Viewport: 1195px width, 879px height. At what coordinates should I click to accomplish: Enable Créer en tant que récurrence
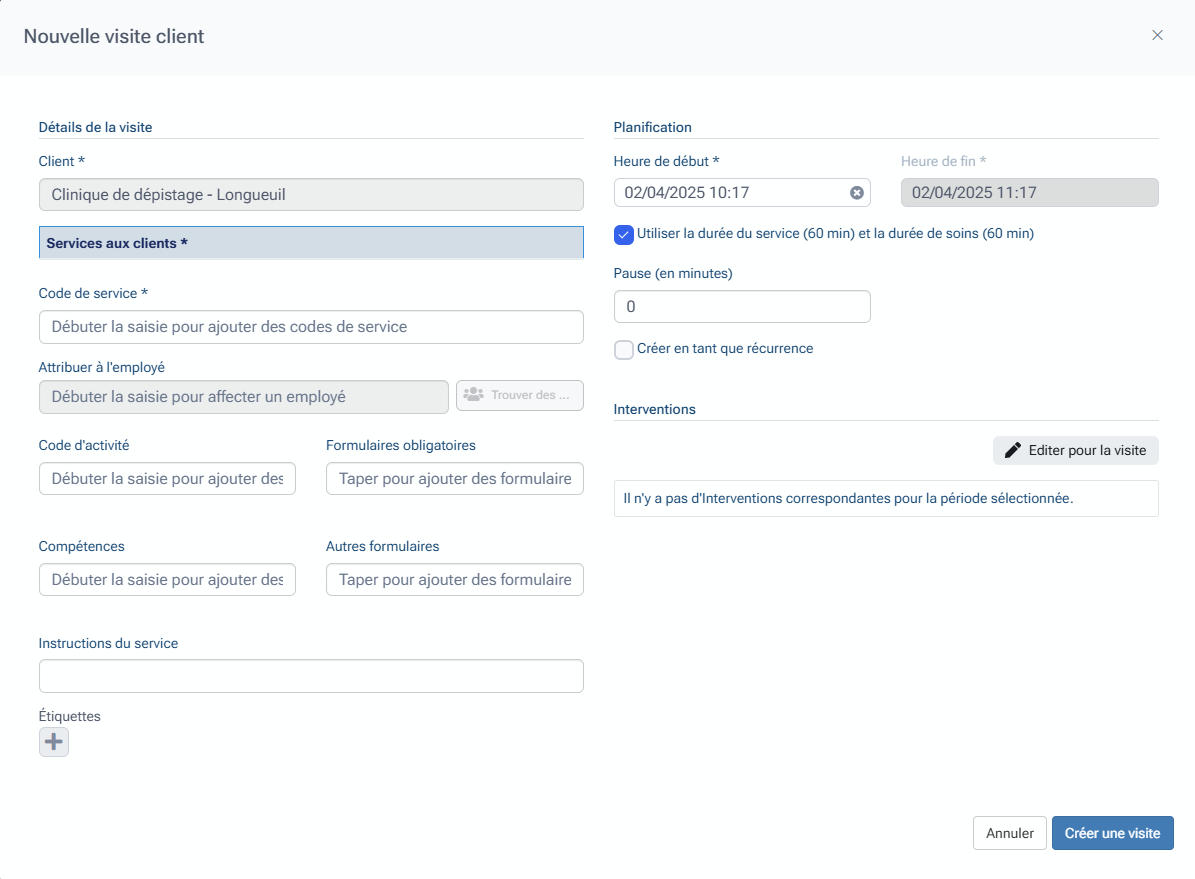[x=624, y=350]
